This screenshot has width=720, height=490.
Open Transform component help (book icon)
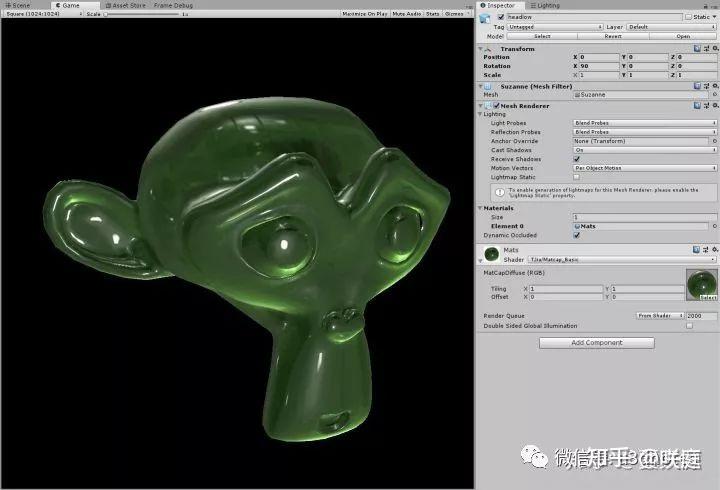pos(697,48)
